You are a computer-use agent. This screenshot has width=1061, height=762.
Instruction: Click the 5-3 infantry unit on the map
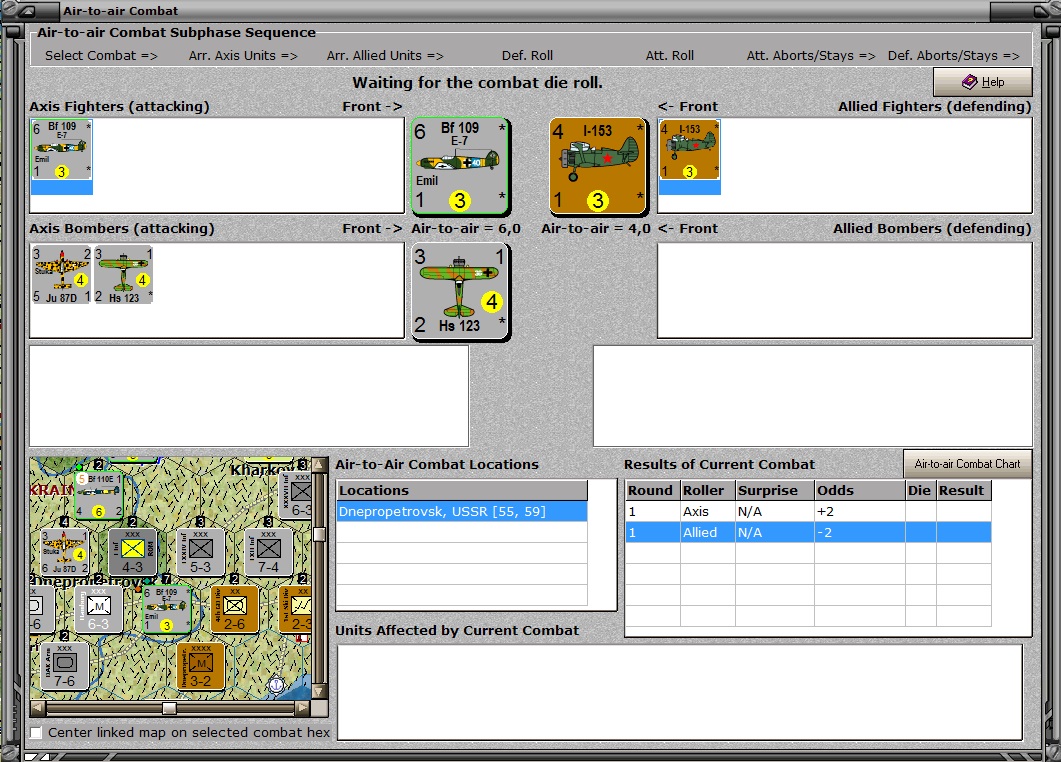[x=200, y=552]
